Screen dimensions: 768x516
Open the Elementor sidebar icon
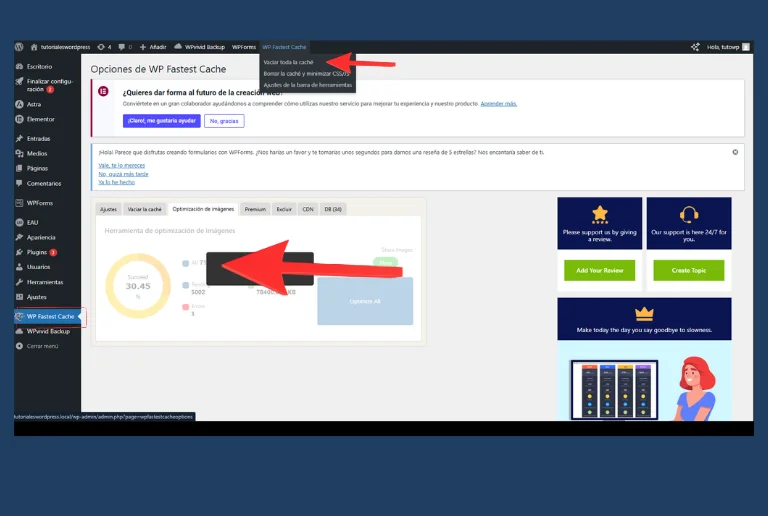point(20,118)
